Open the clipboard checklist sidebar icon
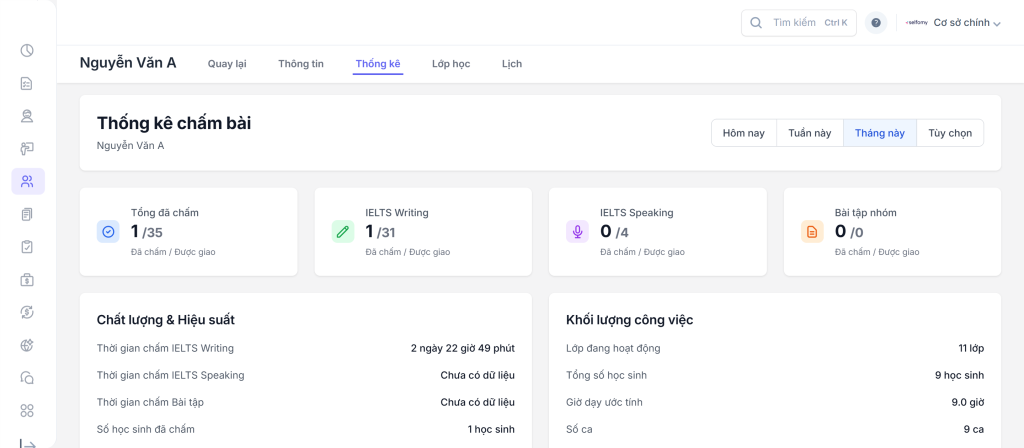The width and height of the screenshot is (1024, 448). [x=27, y=246]
